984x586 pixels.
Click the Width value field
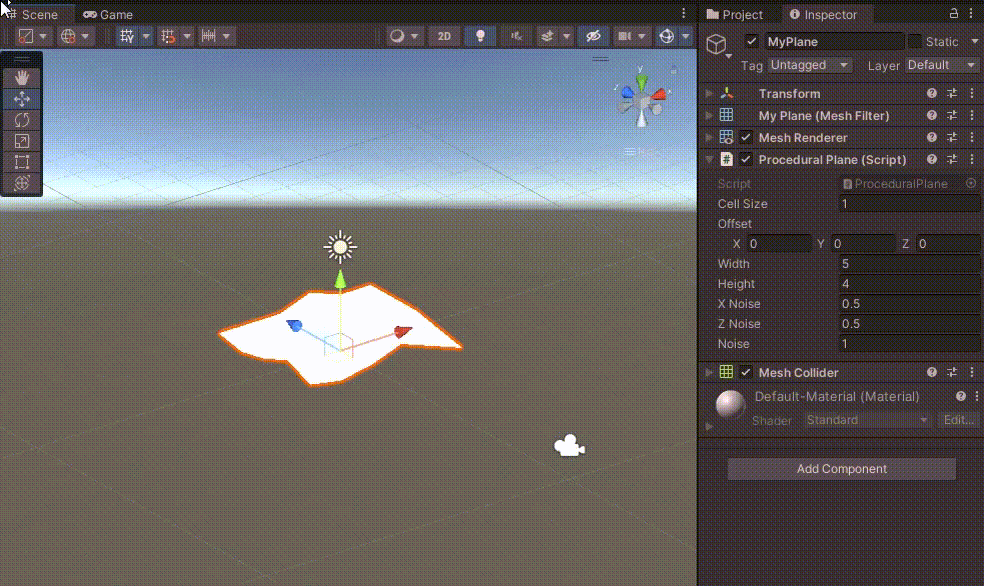pyautogui.click(x=910, y=264)
